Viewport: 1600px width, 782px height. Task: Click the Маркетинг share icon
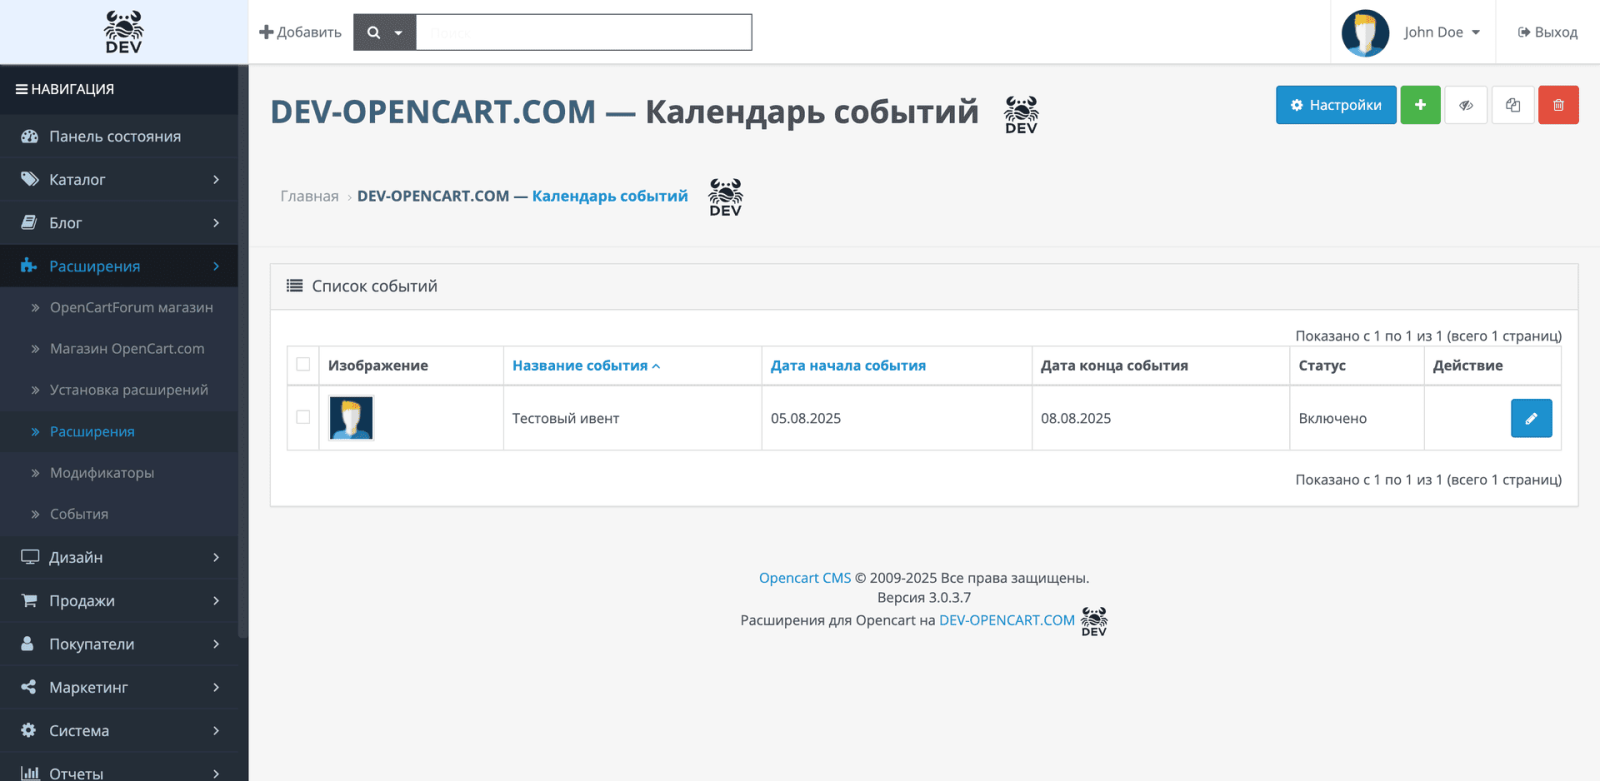click(x=28, y=687)
